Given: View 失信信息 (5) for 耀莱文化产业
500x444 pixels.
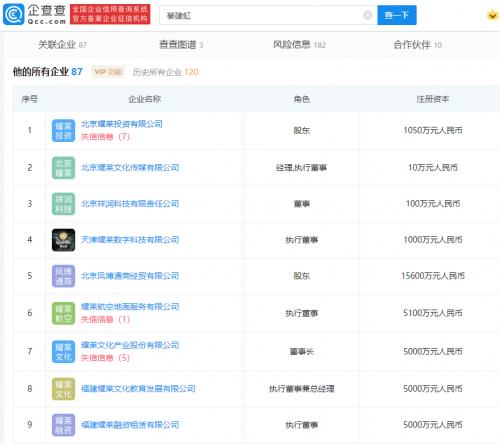Looking at the screenshot, I should [105, 358].
